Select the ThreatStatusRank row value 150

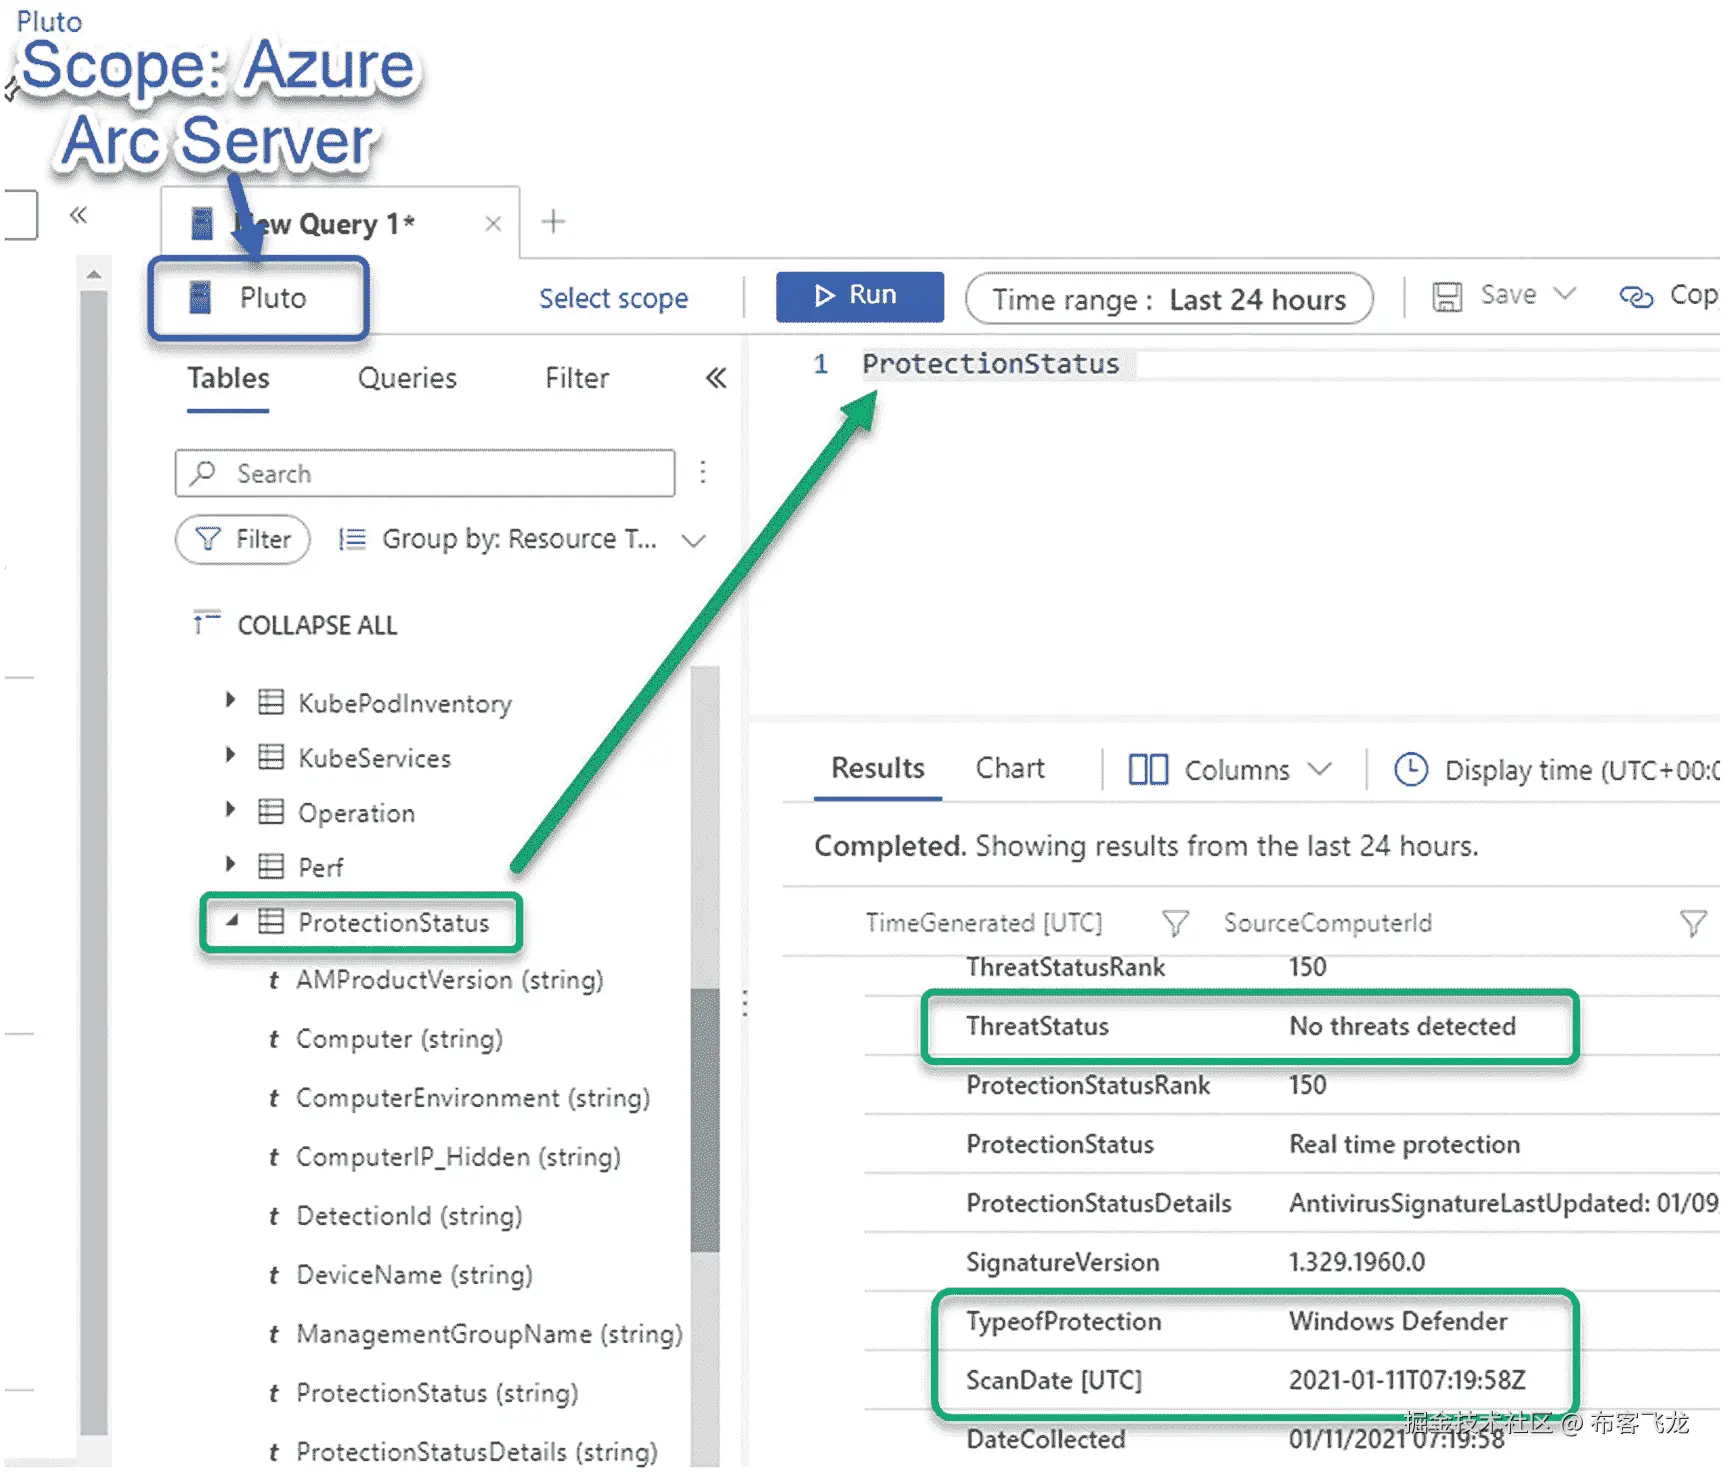pos(1308,967)
